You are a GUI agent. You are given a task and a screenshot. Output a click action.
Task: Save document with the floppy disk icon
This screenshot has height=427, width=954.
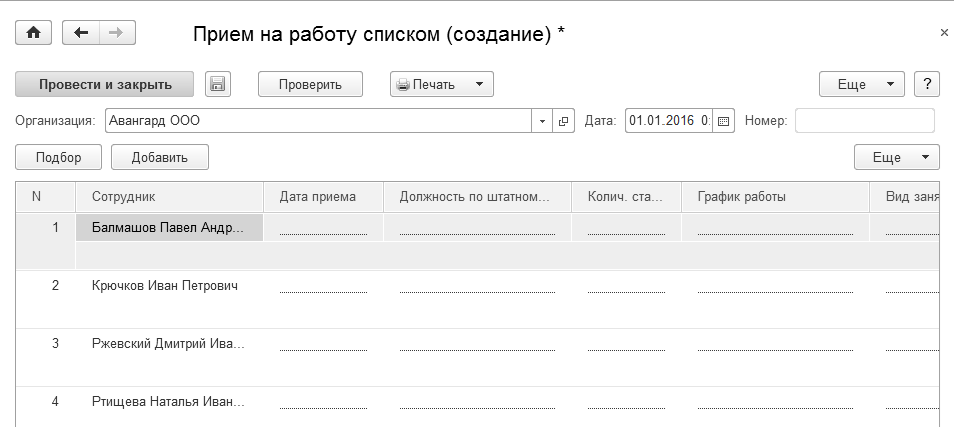218,84
